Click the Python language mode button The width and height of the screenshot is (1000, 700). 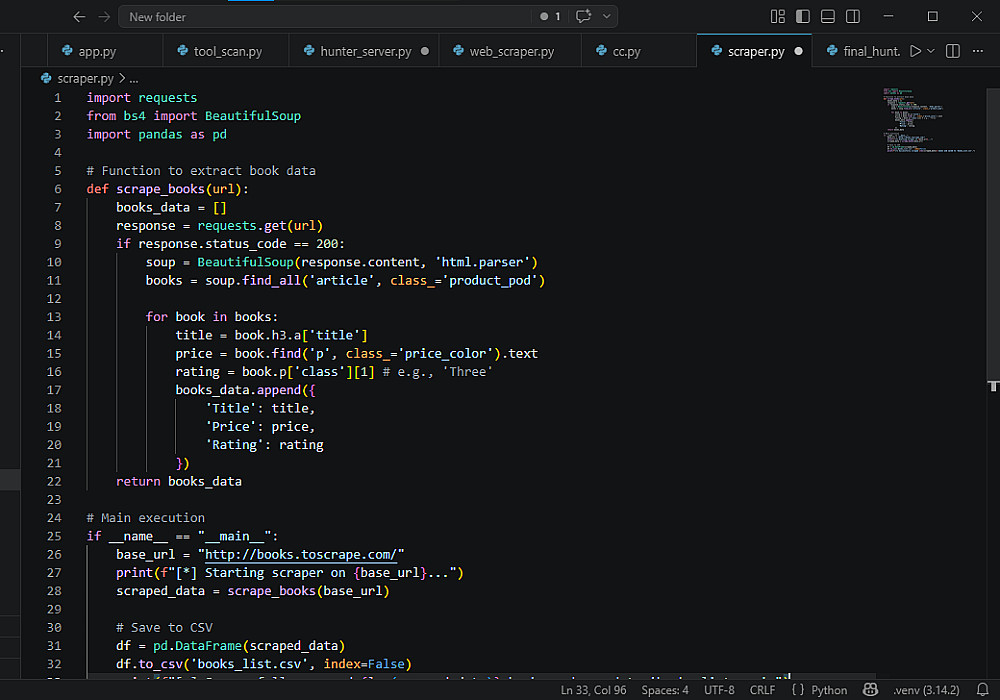coord(819,690)
